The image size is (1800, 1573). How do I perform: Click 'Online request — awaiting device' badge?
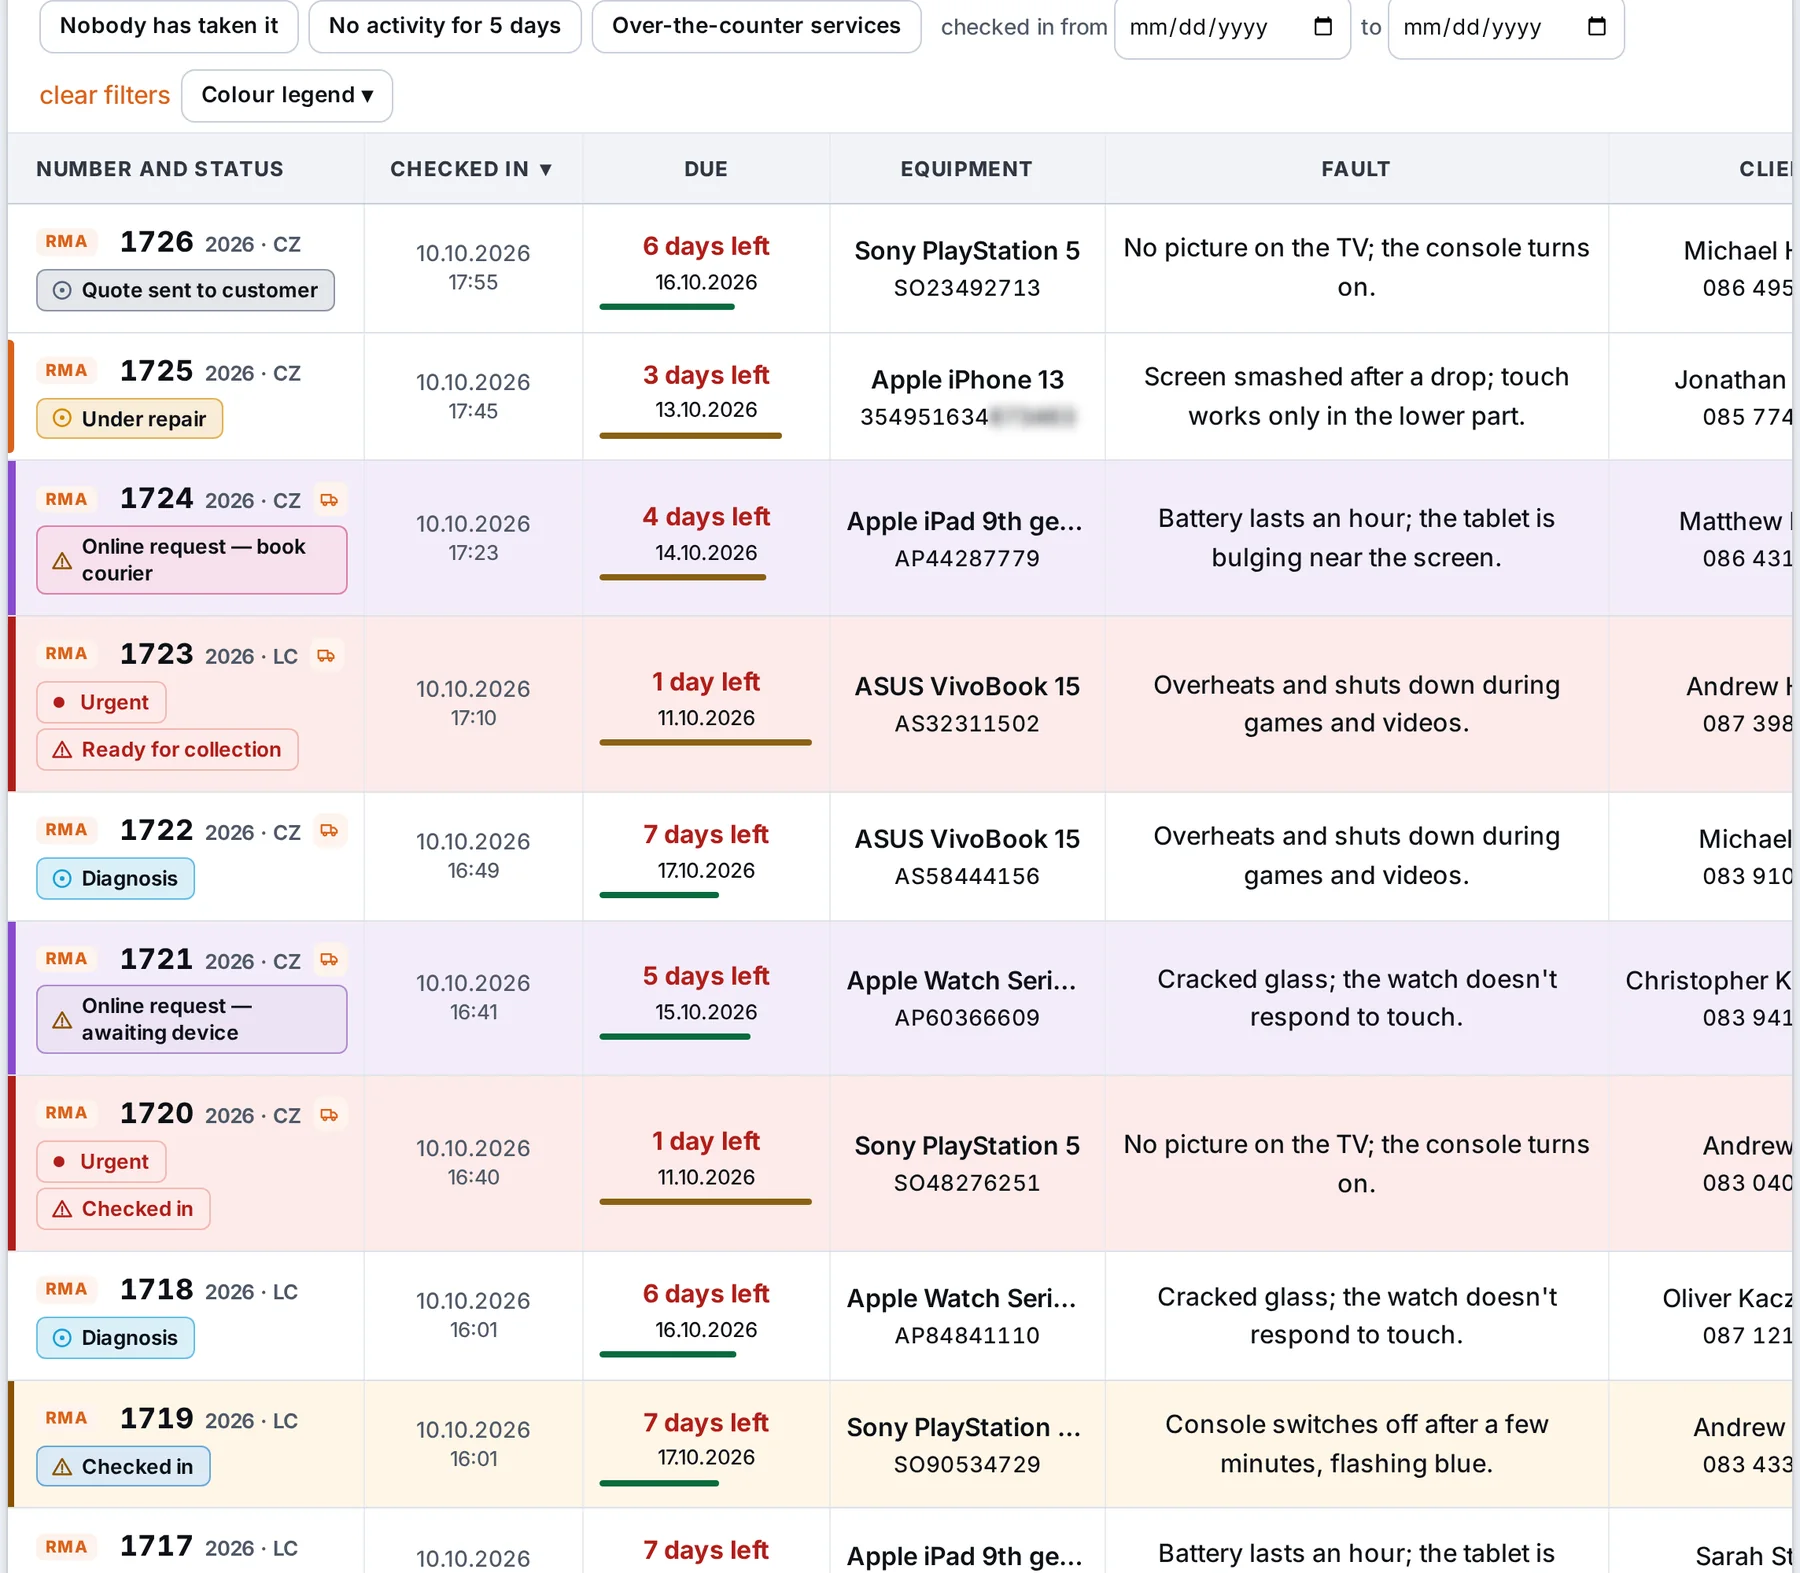coord(192,1020)
